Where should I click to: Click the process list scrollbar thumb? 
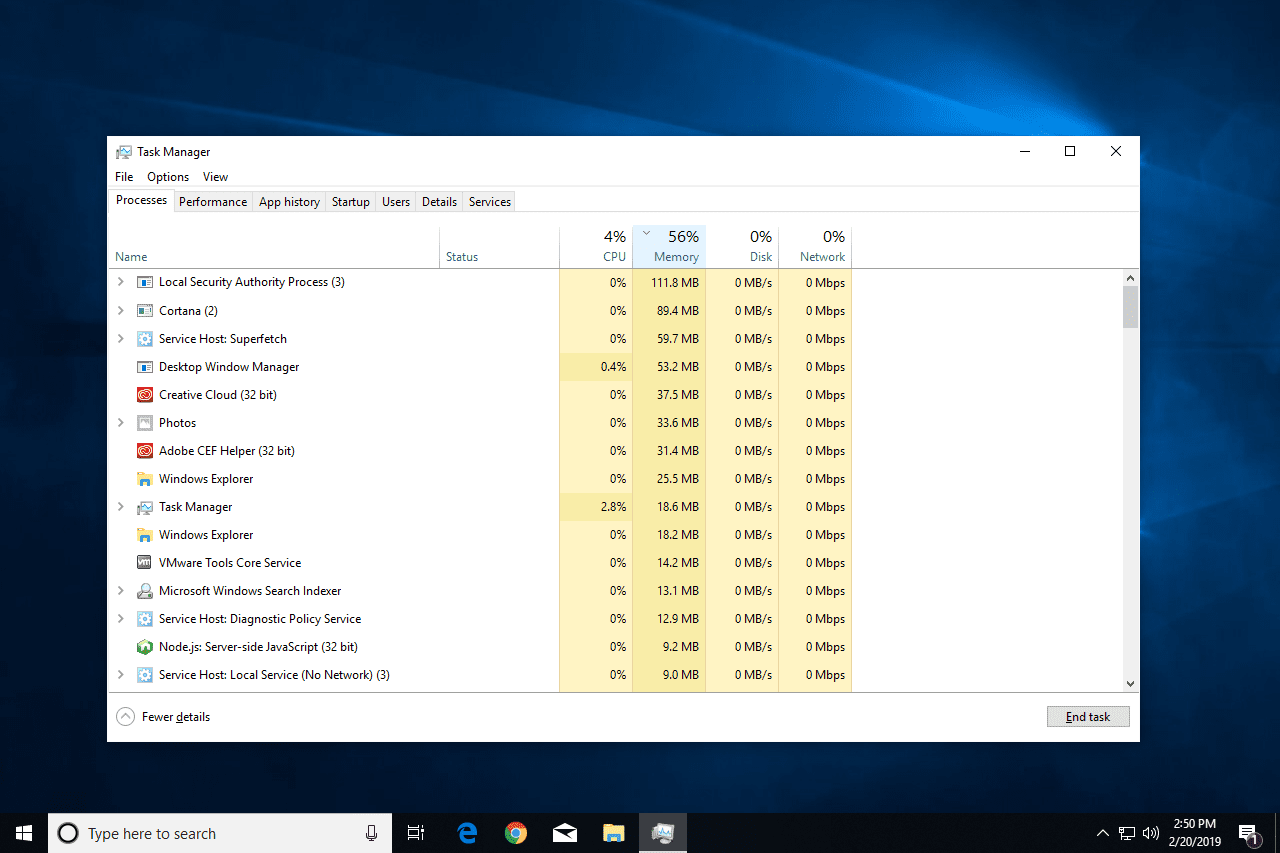point(1130,308)
